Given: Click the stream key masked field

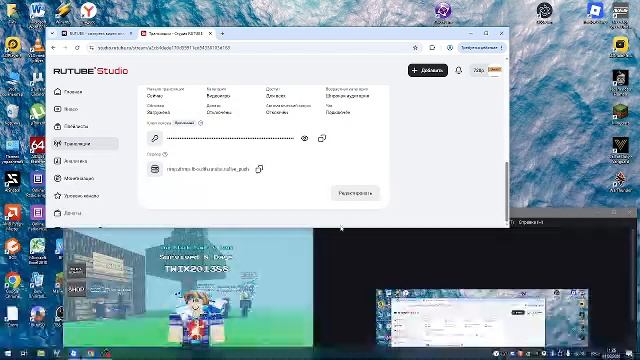Looking at the screenshot, I should coord(230,138).
